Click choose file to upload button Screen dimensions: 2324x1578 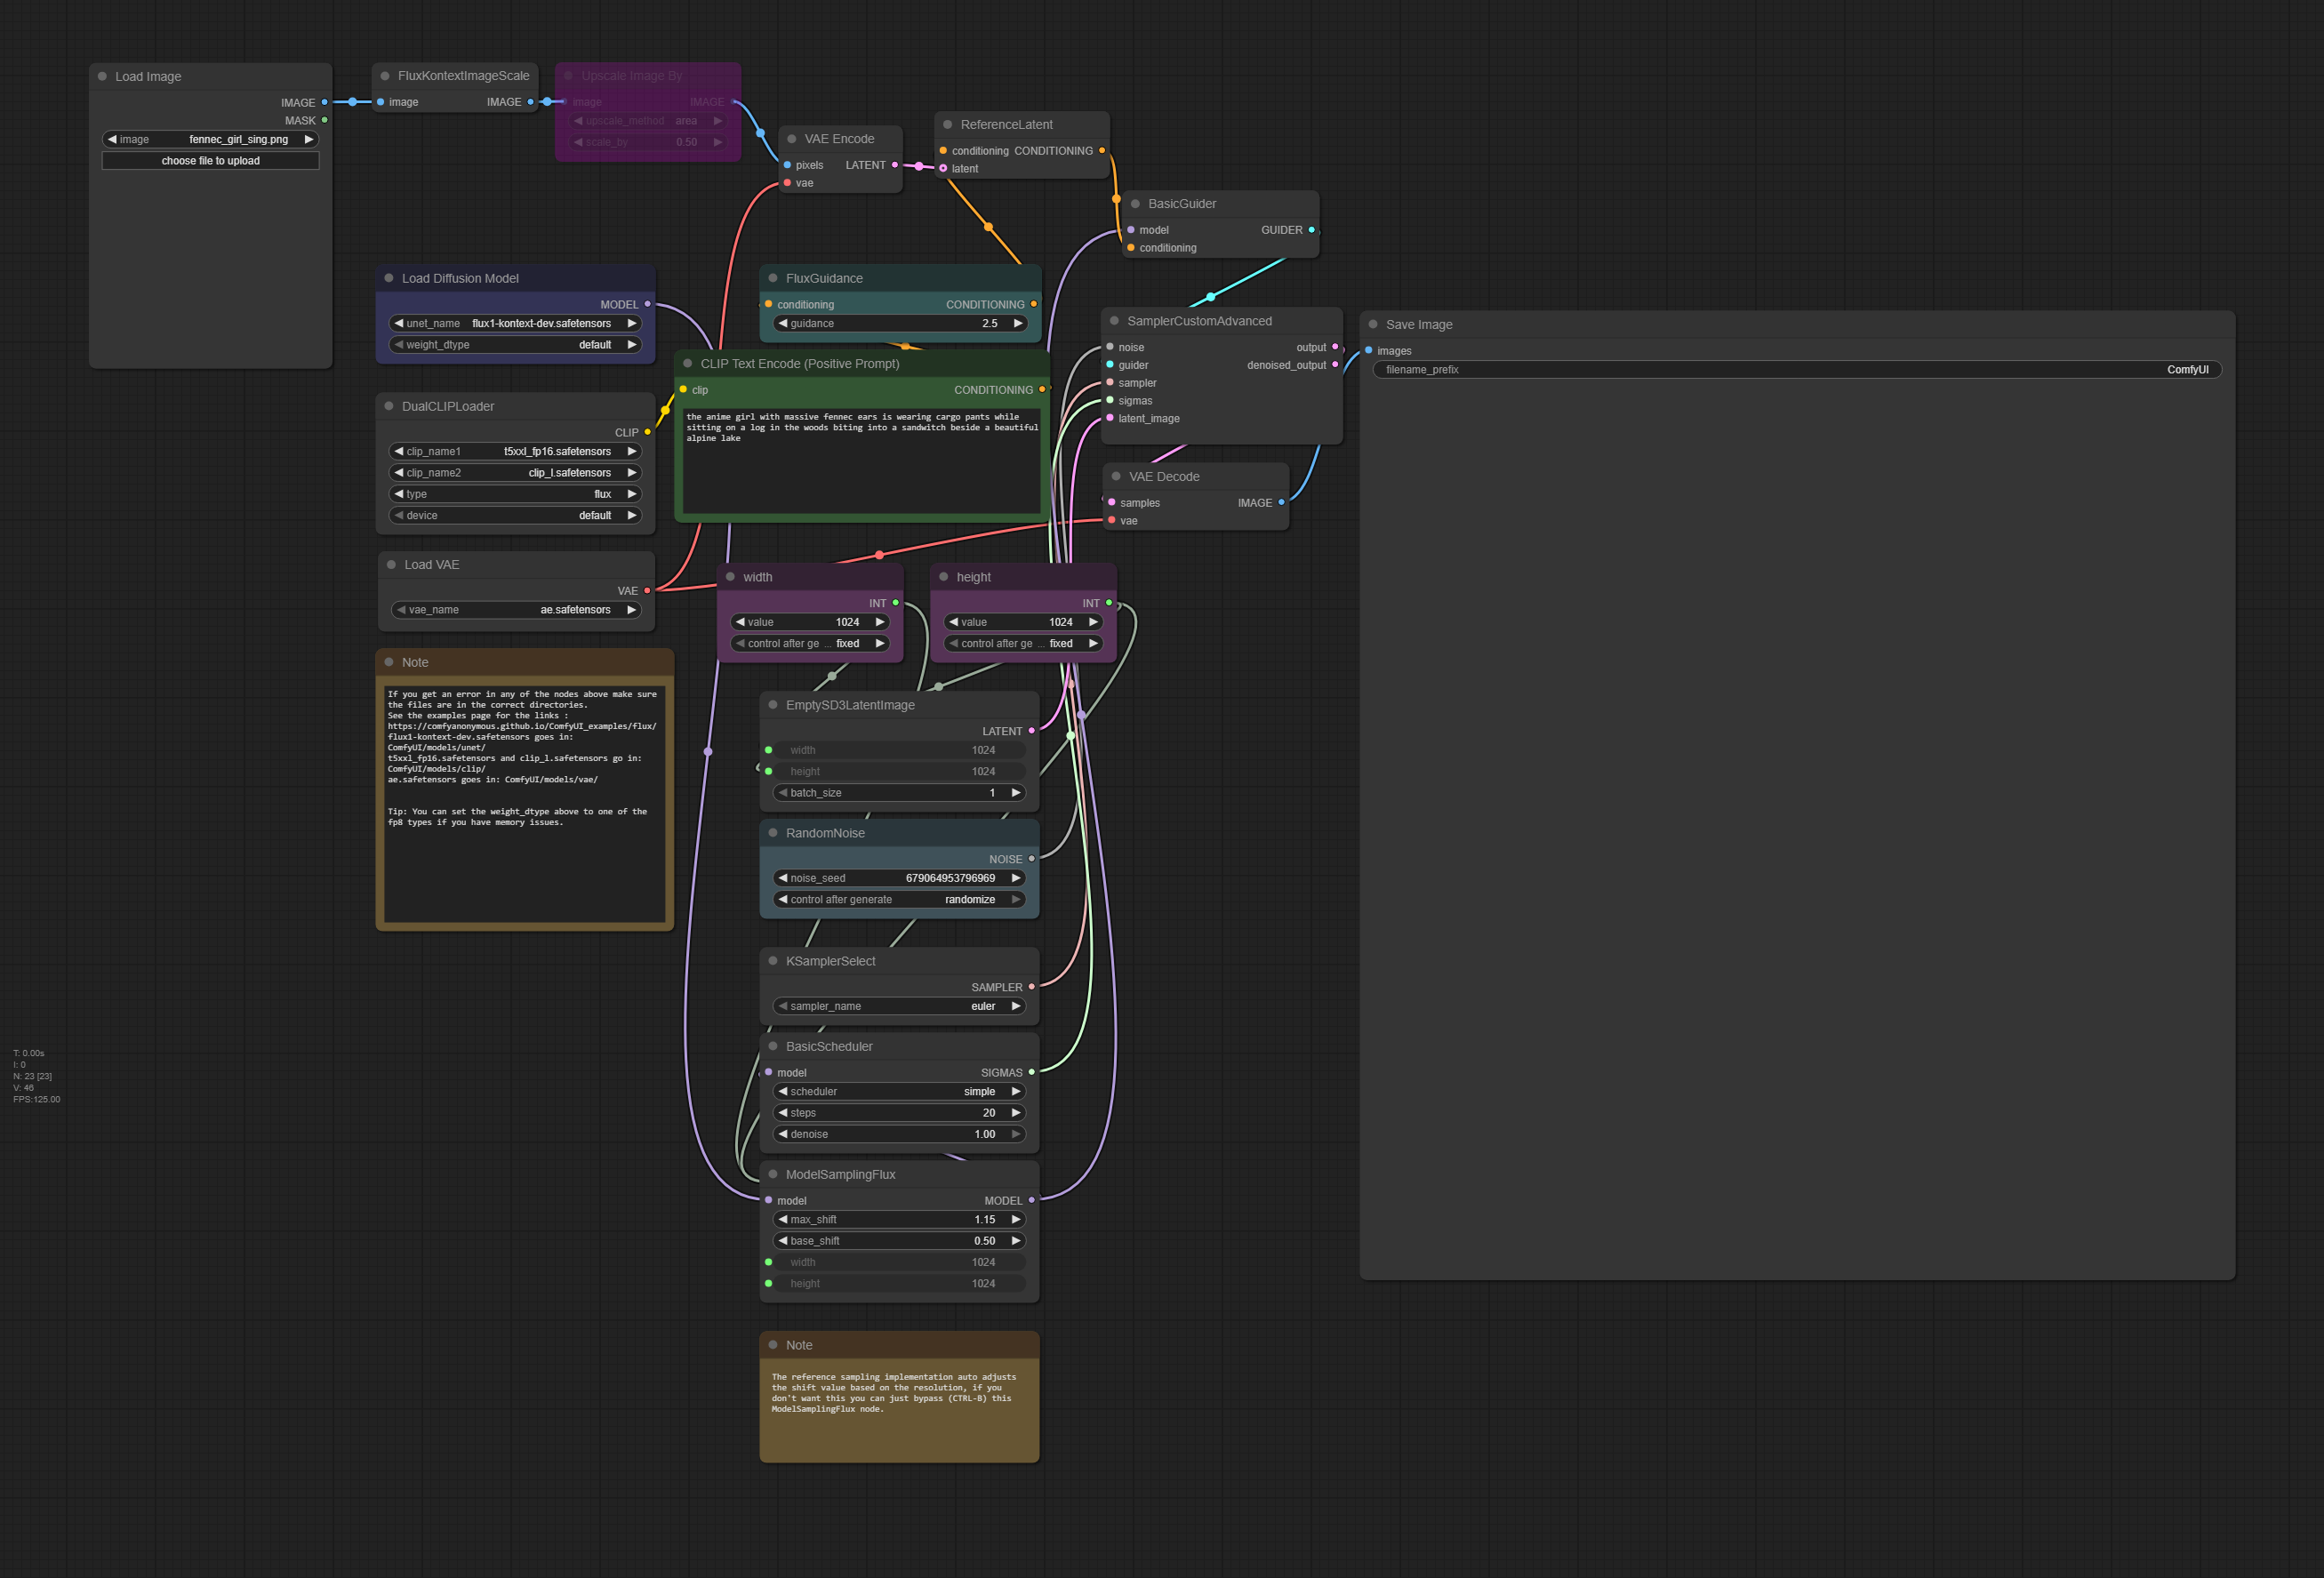coord(210,161)
